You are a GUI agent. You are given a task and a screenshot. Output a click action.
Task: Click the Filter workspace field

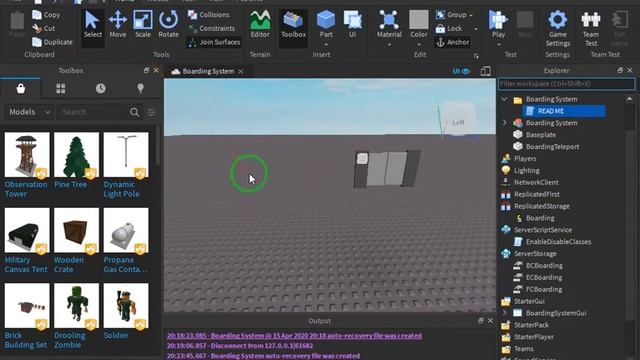(x=566, y=84)
